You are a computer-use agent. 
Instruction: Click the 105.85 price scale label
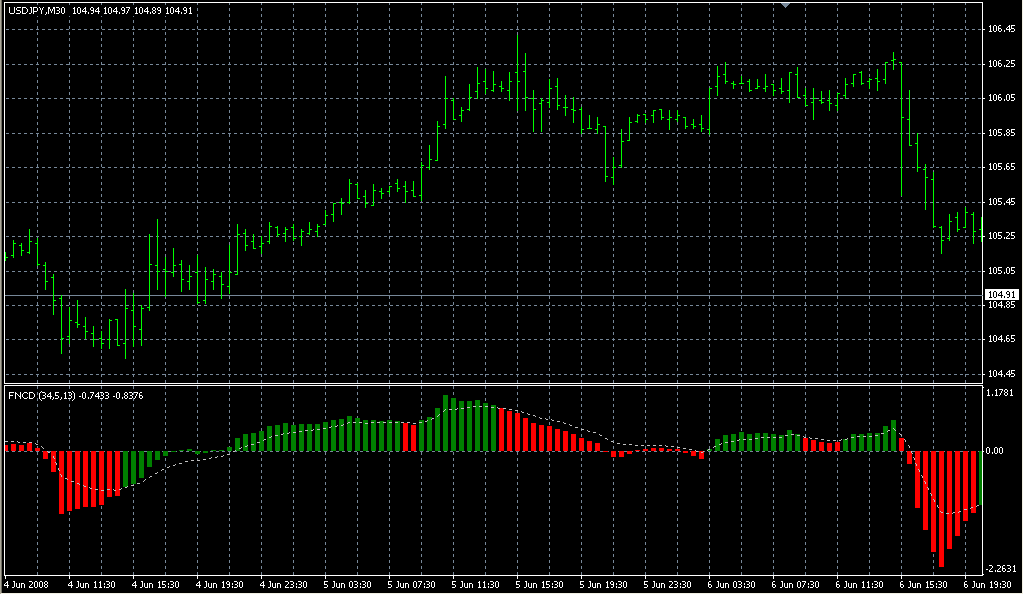1001,133
